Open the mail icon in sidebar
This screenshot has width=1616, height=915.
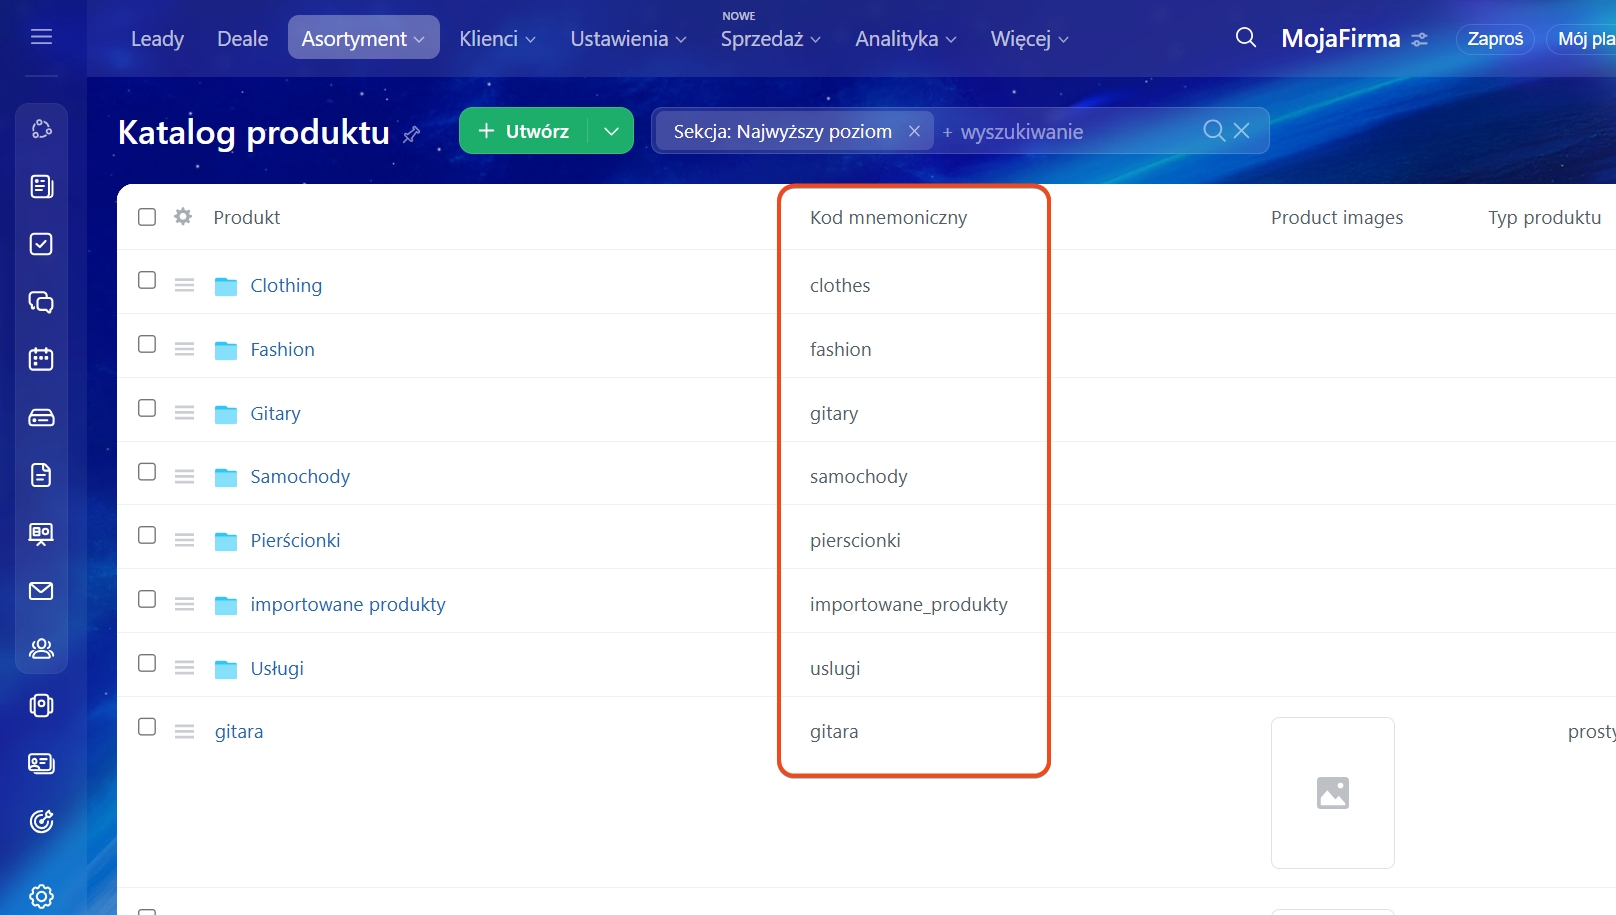pyautogui.click(x=41, y=591)
